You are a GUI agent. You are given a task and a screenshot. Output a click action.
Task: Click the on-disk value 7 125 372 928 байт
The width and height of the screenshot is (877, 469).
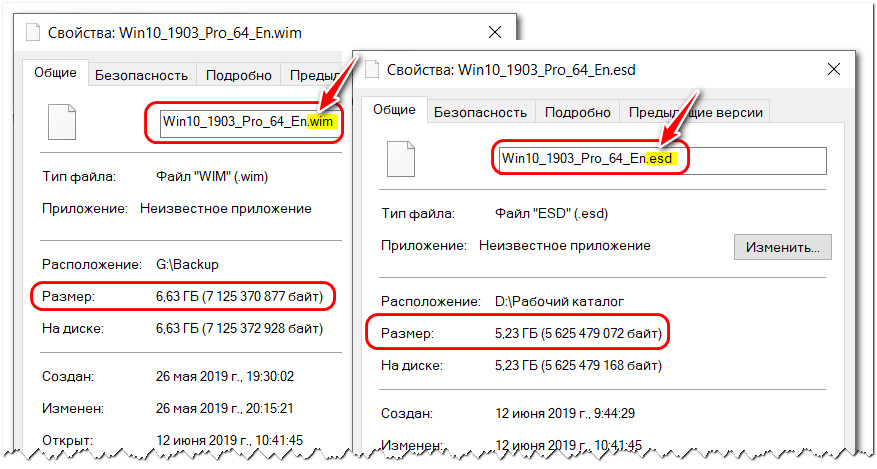pos(262,329)
